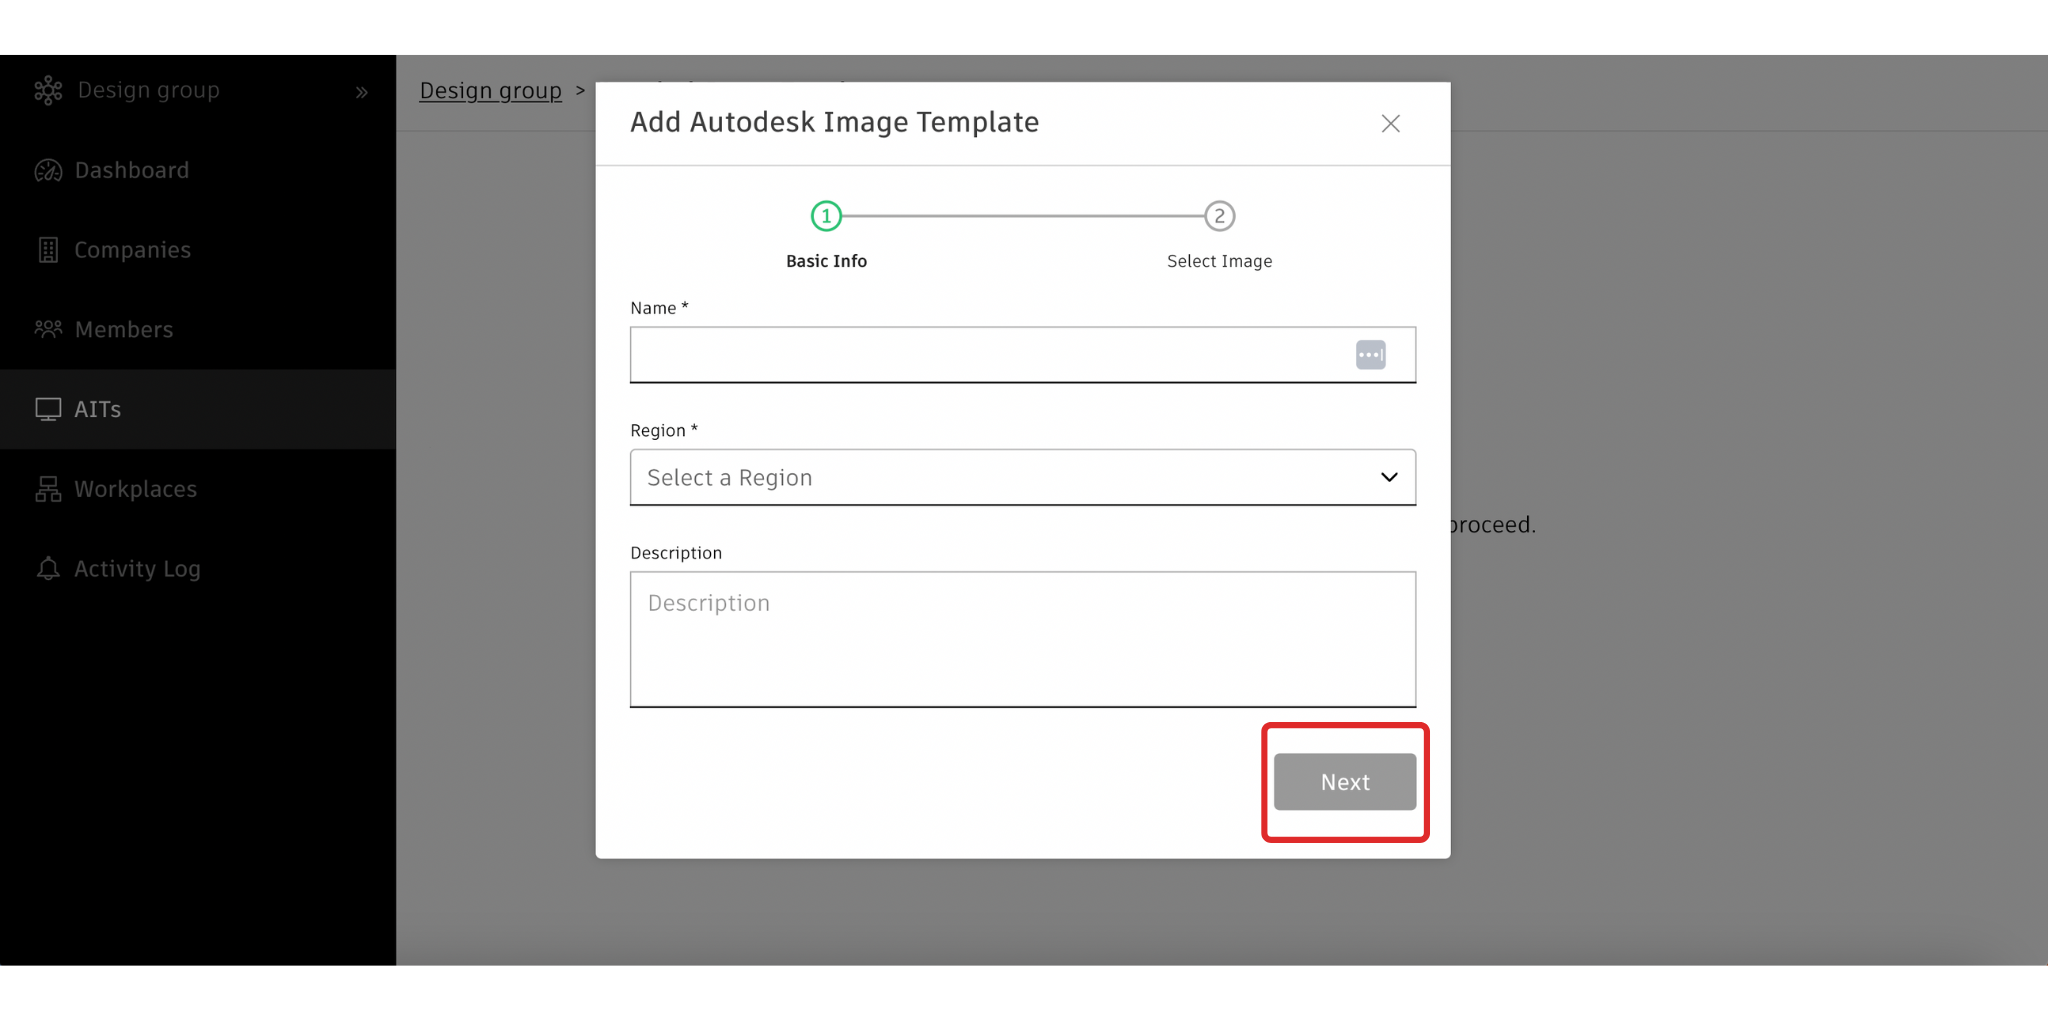Click the Workplaces workstation icon

[x=48, y=489]
